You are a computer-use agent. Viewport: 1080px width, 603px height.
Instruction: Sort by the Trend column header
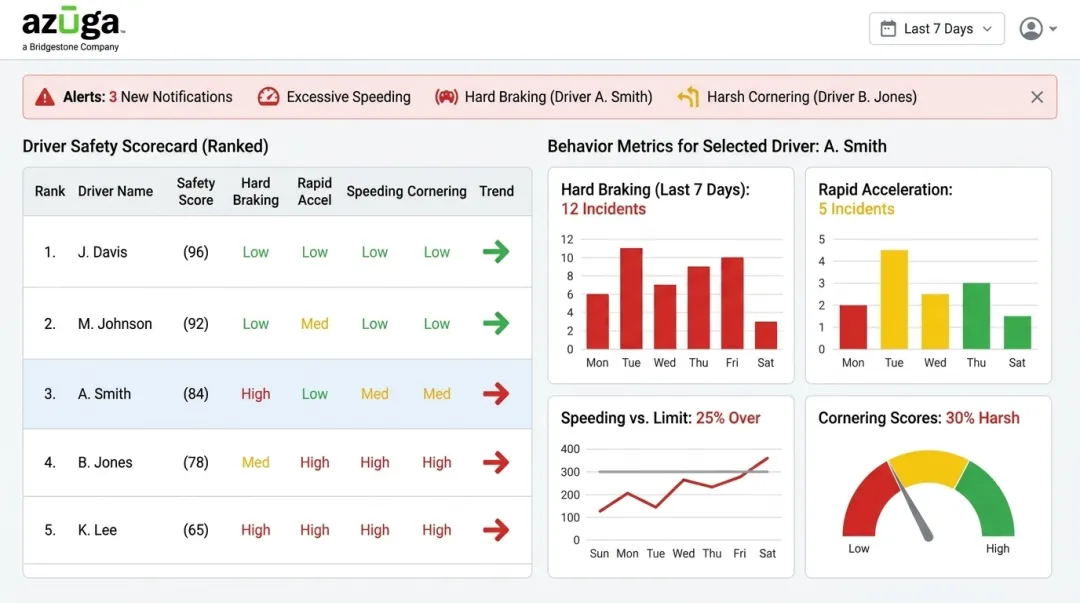[x=497, y=191]
